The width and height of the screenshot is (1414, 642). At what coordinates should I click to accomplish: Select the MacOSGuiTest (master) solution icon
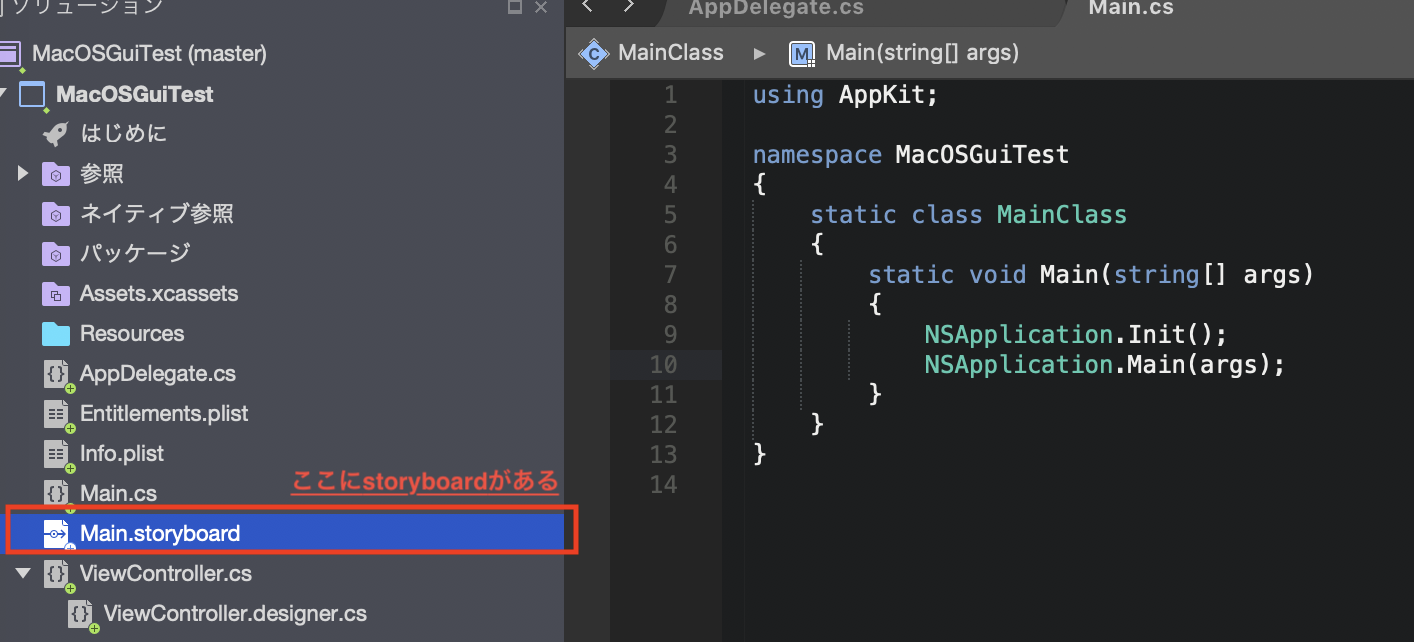pyautogui.click(x=10, y=54)
